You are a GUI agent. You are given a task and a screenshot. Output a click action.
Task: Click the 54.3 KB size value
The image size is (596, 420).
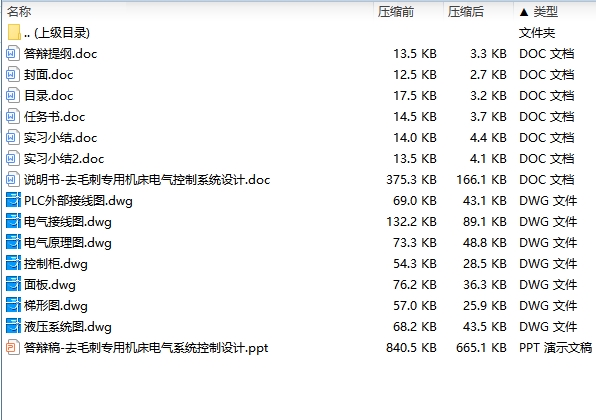tap(415, 263)
